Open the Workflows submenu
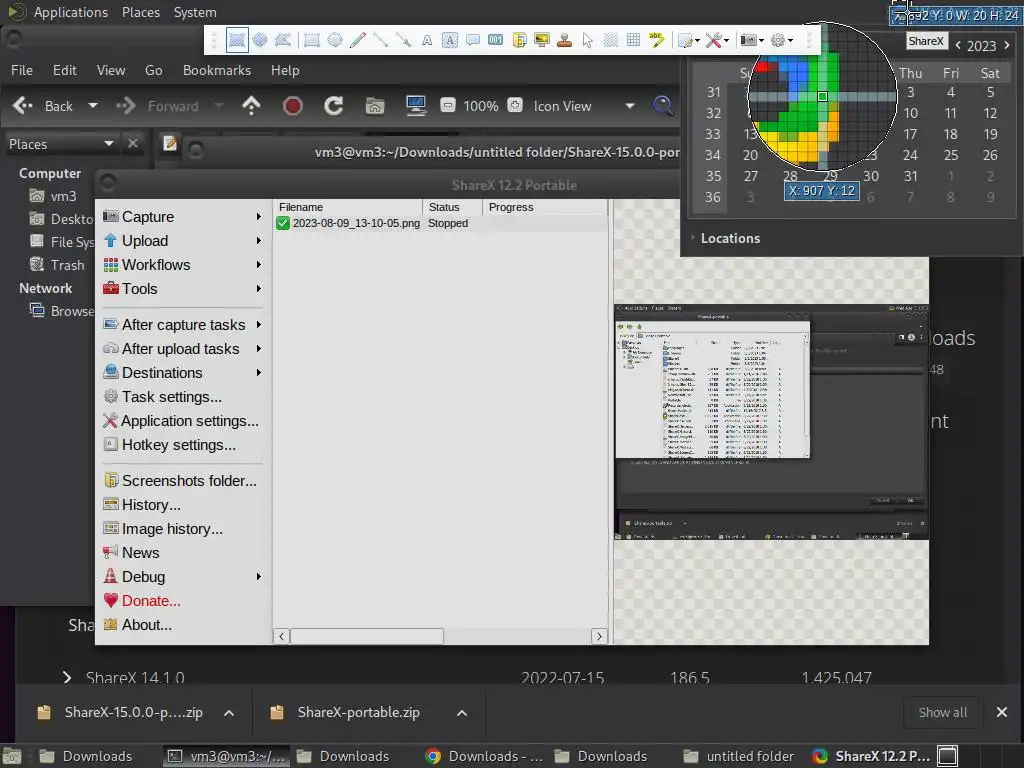Viewport: 1024px width, 768px height. [182, 265]
